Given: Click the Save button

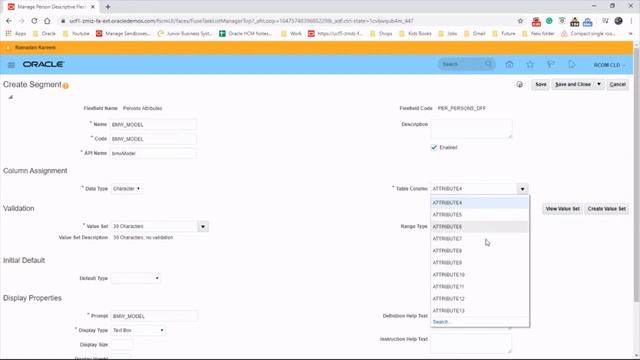Looking at the screenshot, I should [540, 84].
